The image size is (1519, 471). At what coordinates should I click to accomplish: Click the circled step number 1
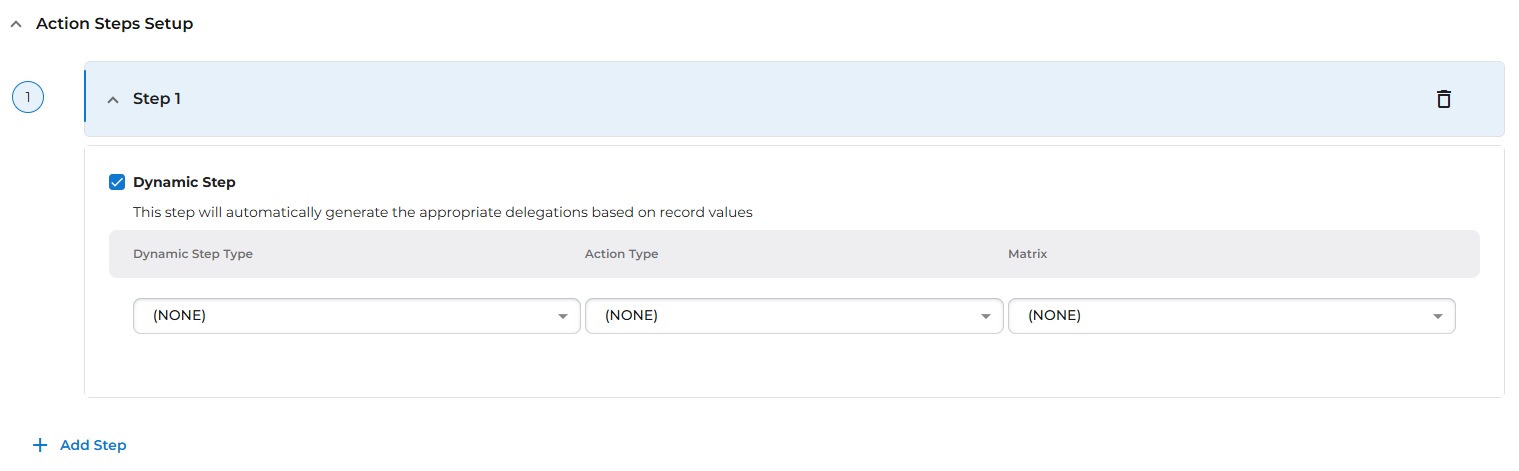(28, 97)
